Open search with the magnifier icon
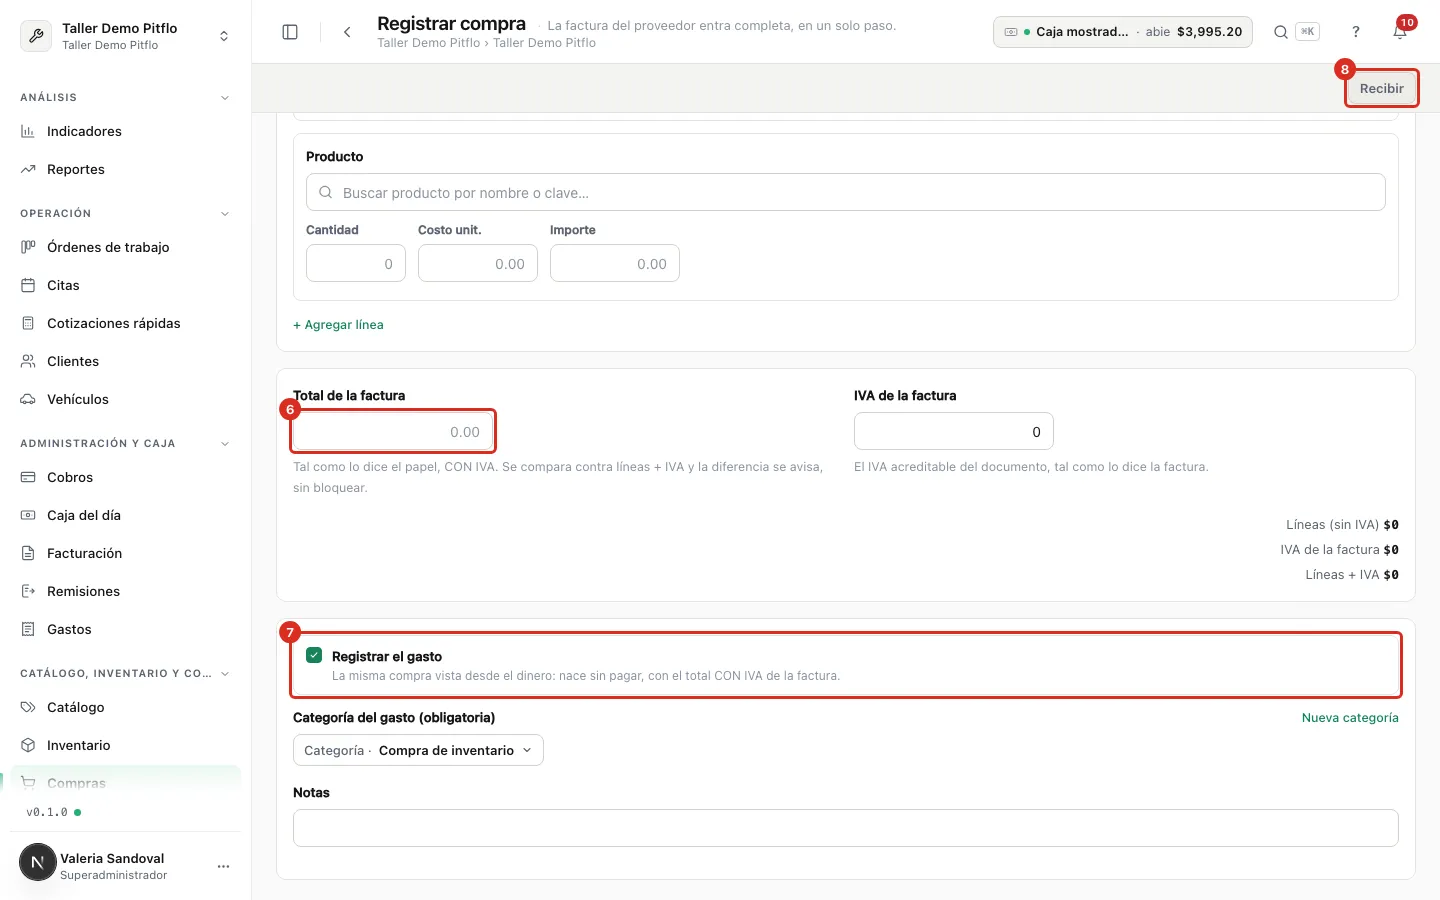Screen dimensions: 1440x900 tap(1280, 32)
